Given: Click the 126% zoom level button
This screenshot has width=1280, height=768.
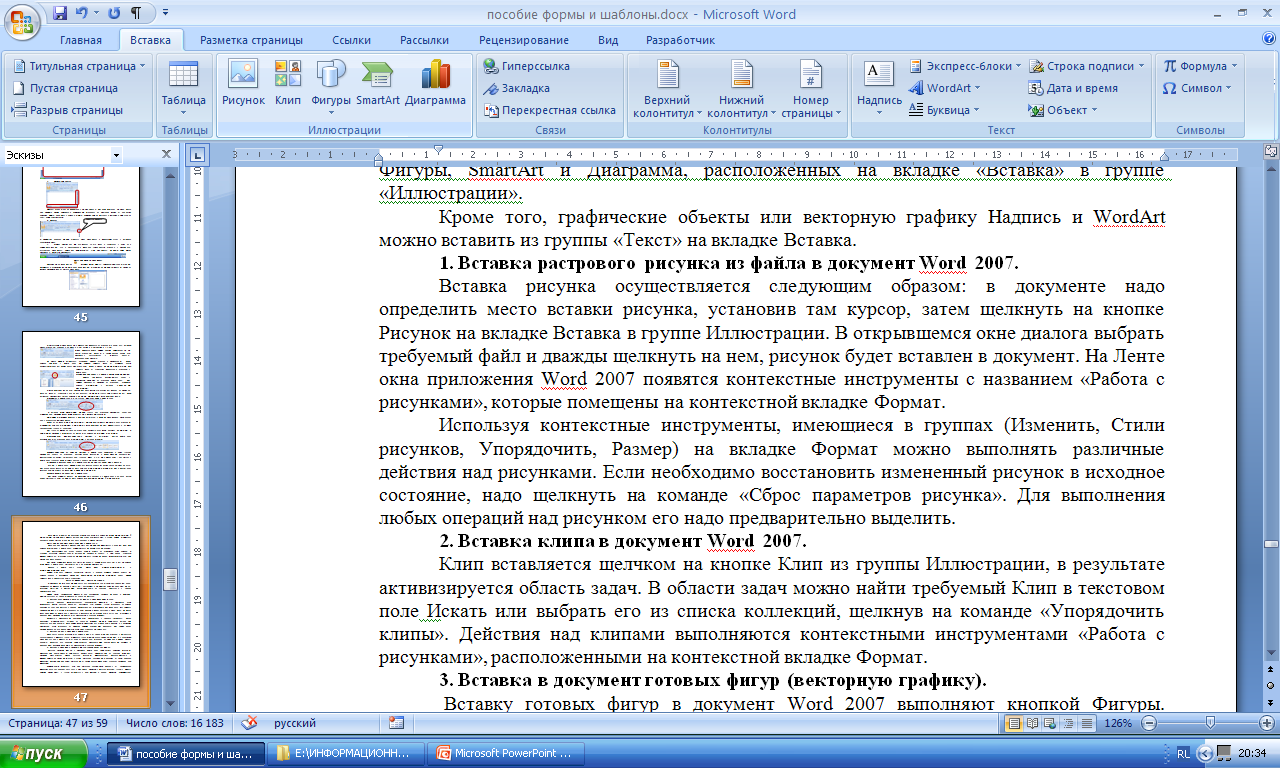Looking at the screenshot, I should [1118, 723].
